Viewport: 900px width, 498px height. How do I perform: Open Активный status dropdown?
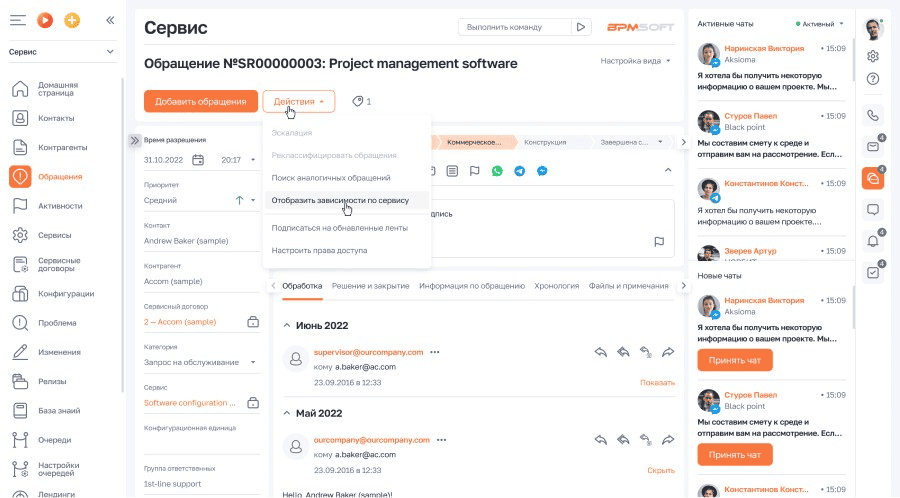pyautogui.click(x=820, y=24)
